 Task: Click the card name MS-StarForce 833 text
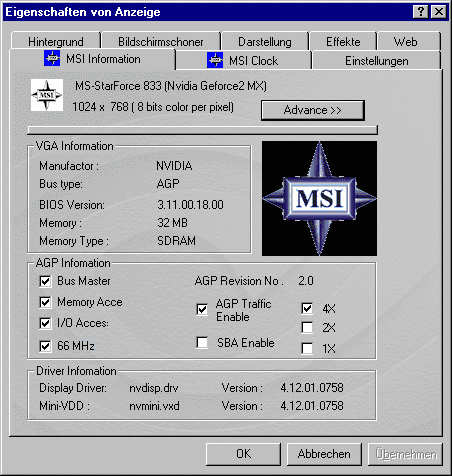pos(171,86)
